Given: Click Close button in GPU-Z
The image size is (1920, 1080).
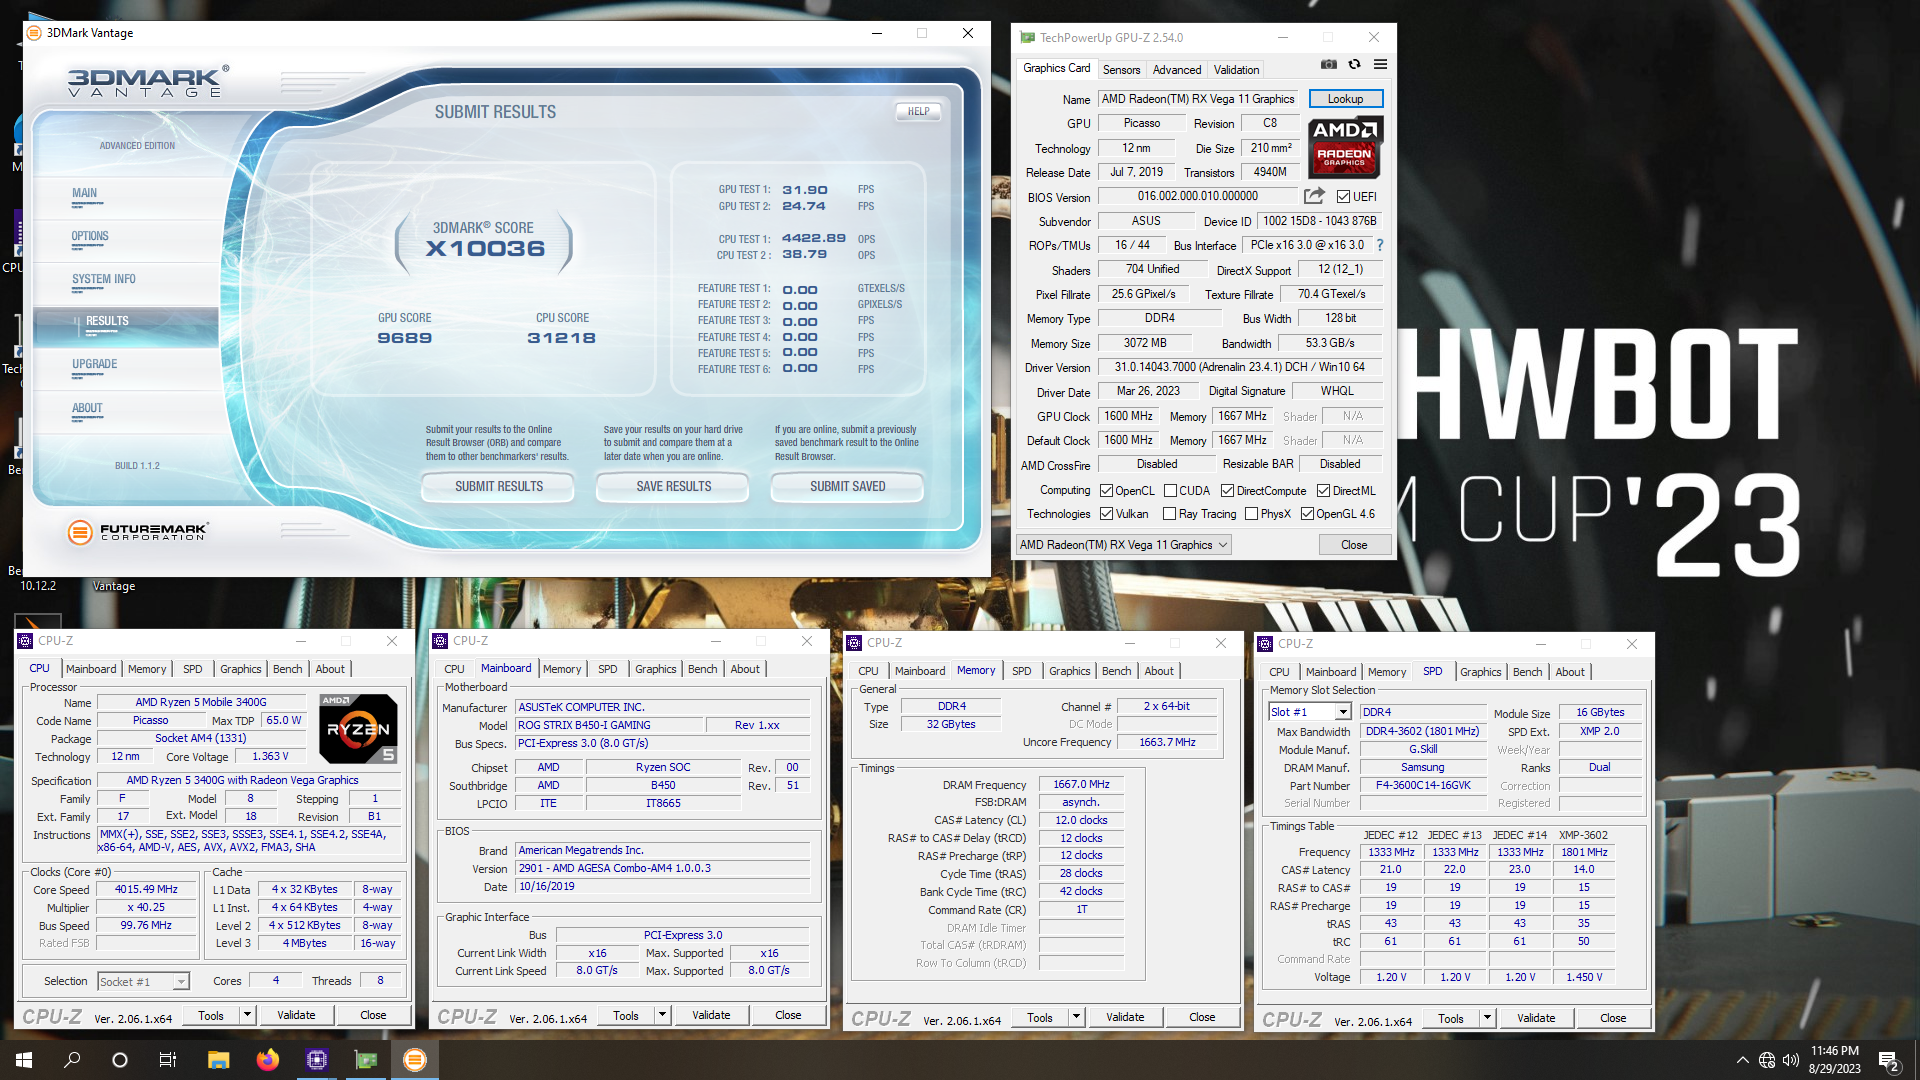Looking at the screenshot, I should coord(1354,545).
